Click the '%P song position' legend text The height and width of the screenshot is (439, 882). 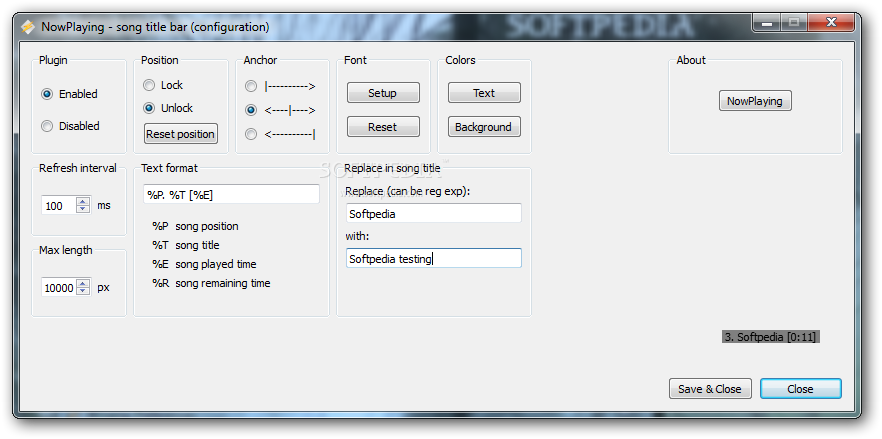[195, 226]
